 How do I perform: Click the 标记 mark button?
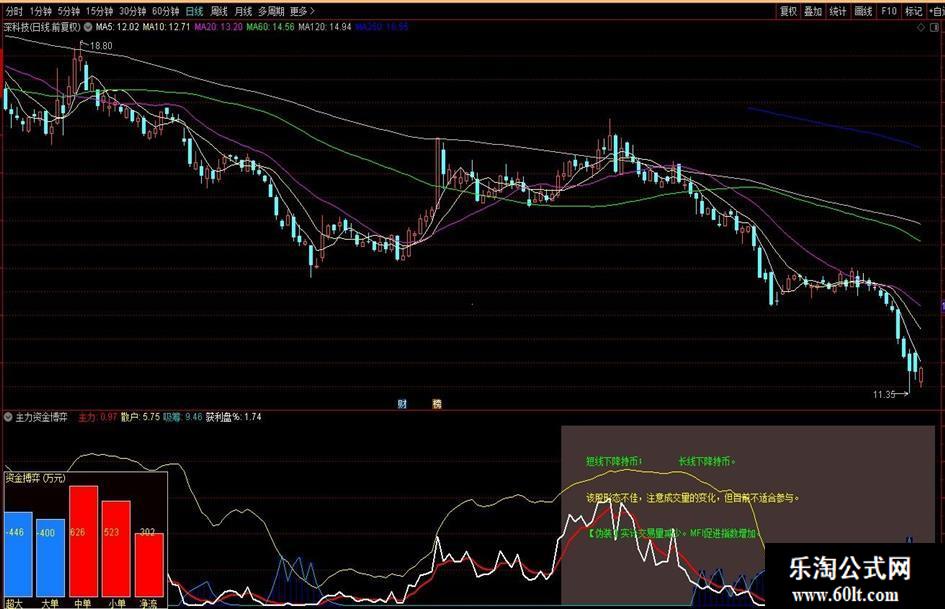pos(913,11)
